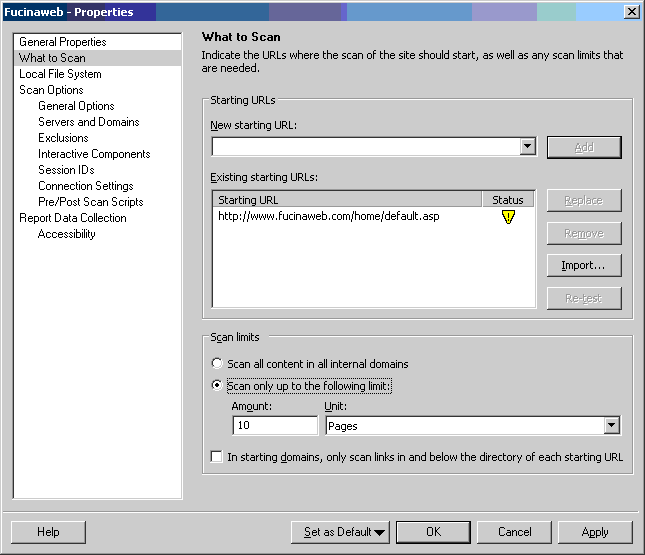The height and width of the screenshot is (555, 645).
Task: Enable scanning only below starting URL directory
Action: (217, 457)
